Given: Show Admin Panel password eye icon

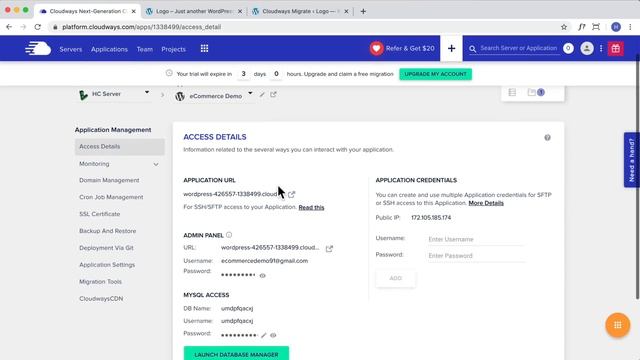Looking at the screenshot, I should (x=262, y=276).
